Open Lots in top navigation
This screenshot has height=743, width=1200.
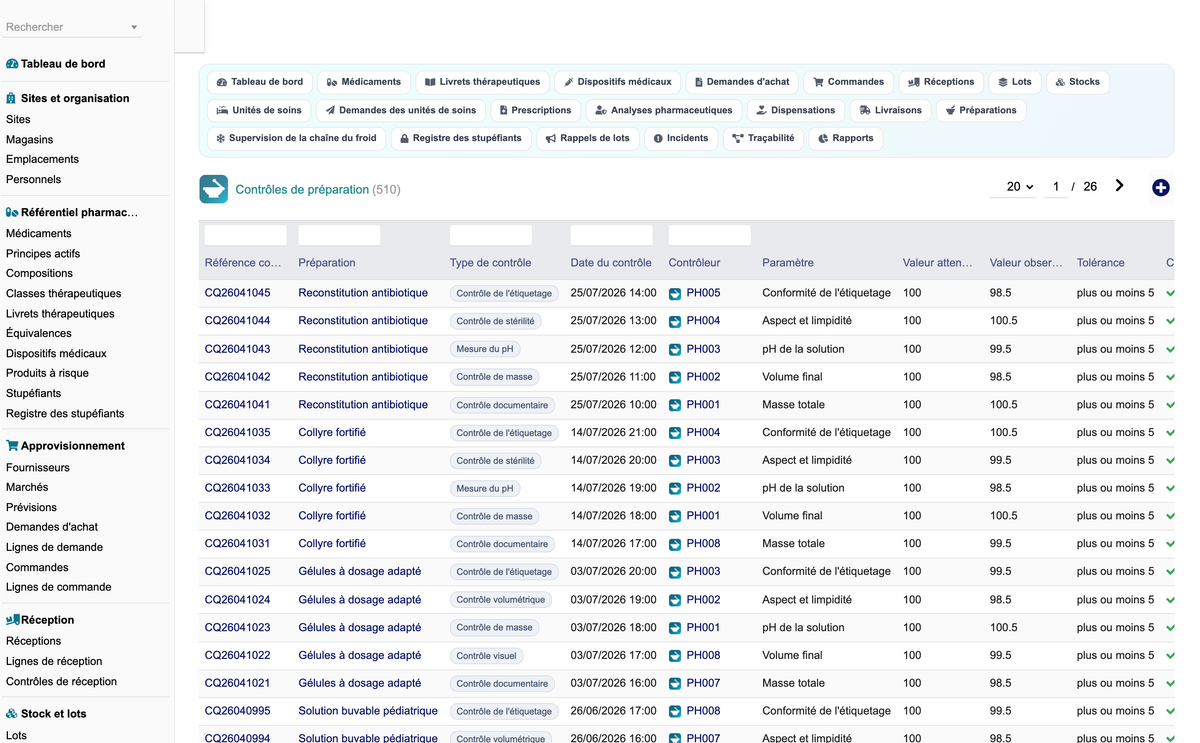point(1014,82)
